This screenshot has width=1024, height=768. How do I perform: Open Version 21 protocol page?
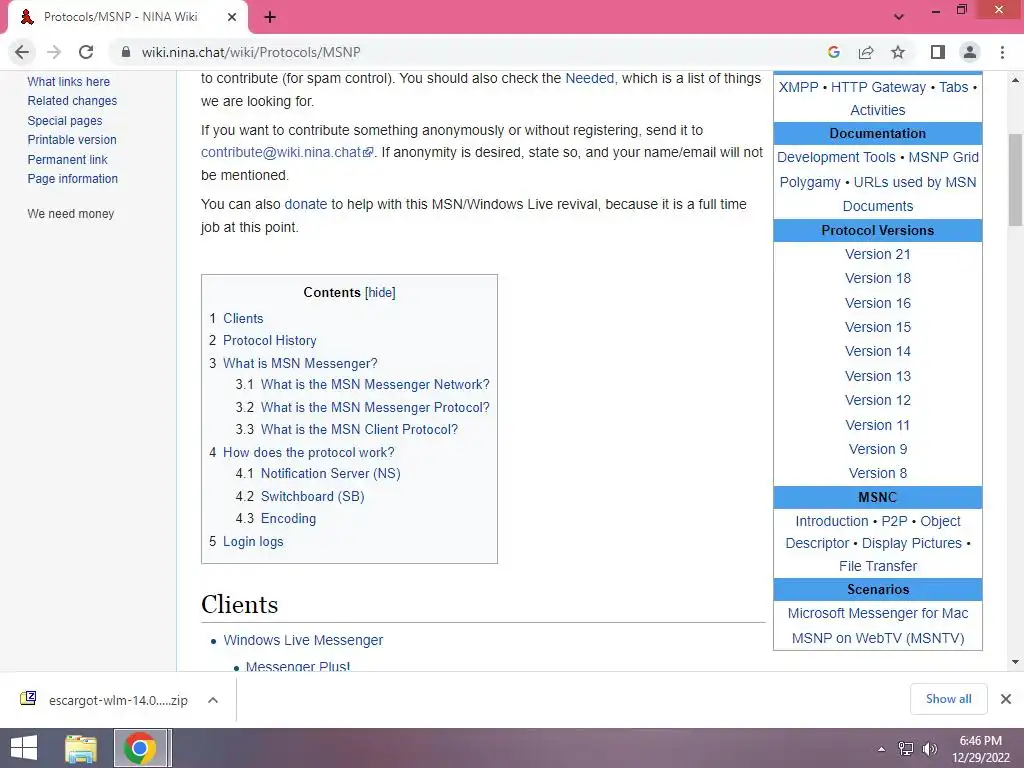point(877,254)
